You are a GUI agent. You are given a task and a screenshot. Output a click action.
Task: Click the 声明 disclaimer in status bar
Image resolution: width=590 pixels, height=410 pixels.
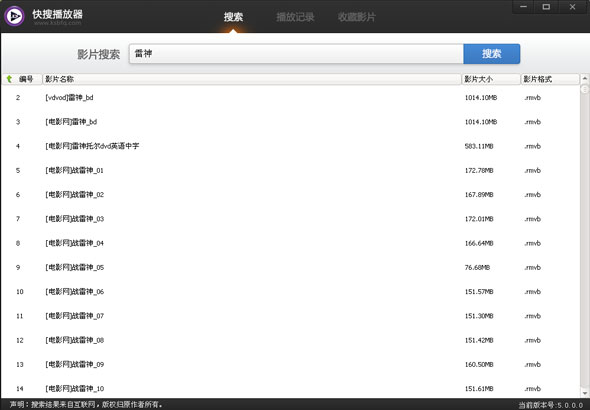(86, 405)
